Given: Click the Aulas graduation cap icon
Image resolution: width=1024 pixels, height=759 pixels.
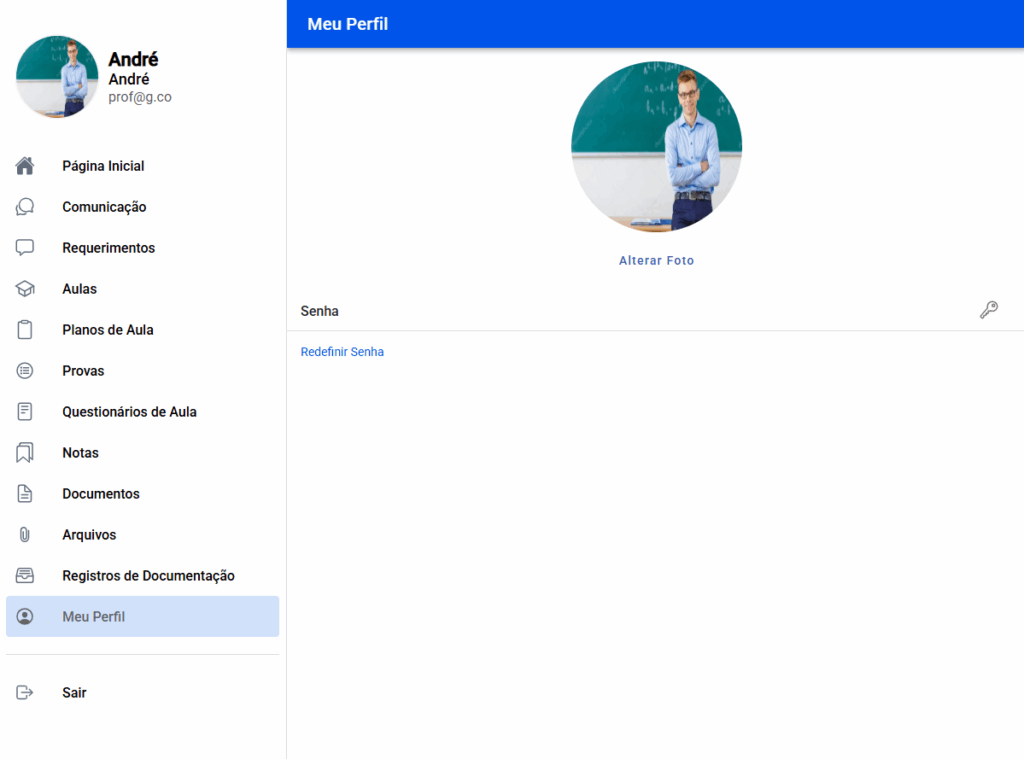Looking at the screenshot, I should click(25, 289).
